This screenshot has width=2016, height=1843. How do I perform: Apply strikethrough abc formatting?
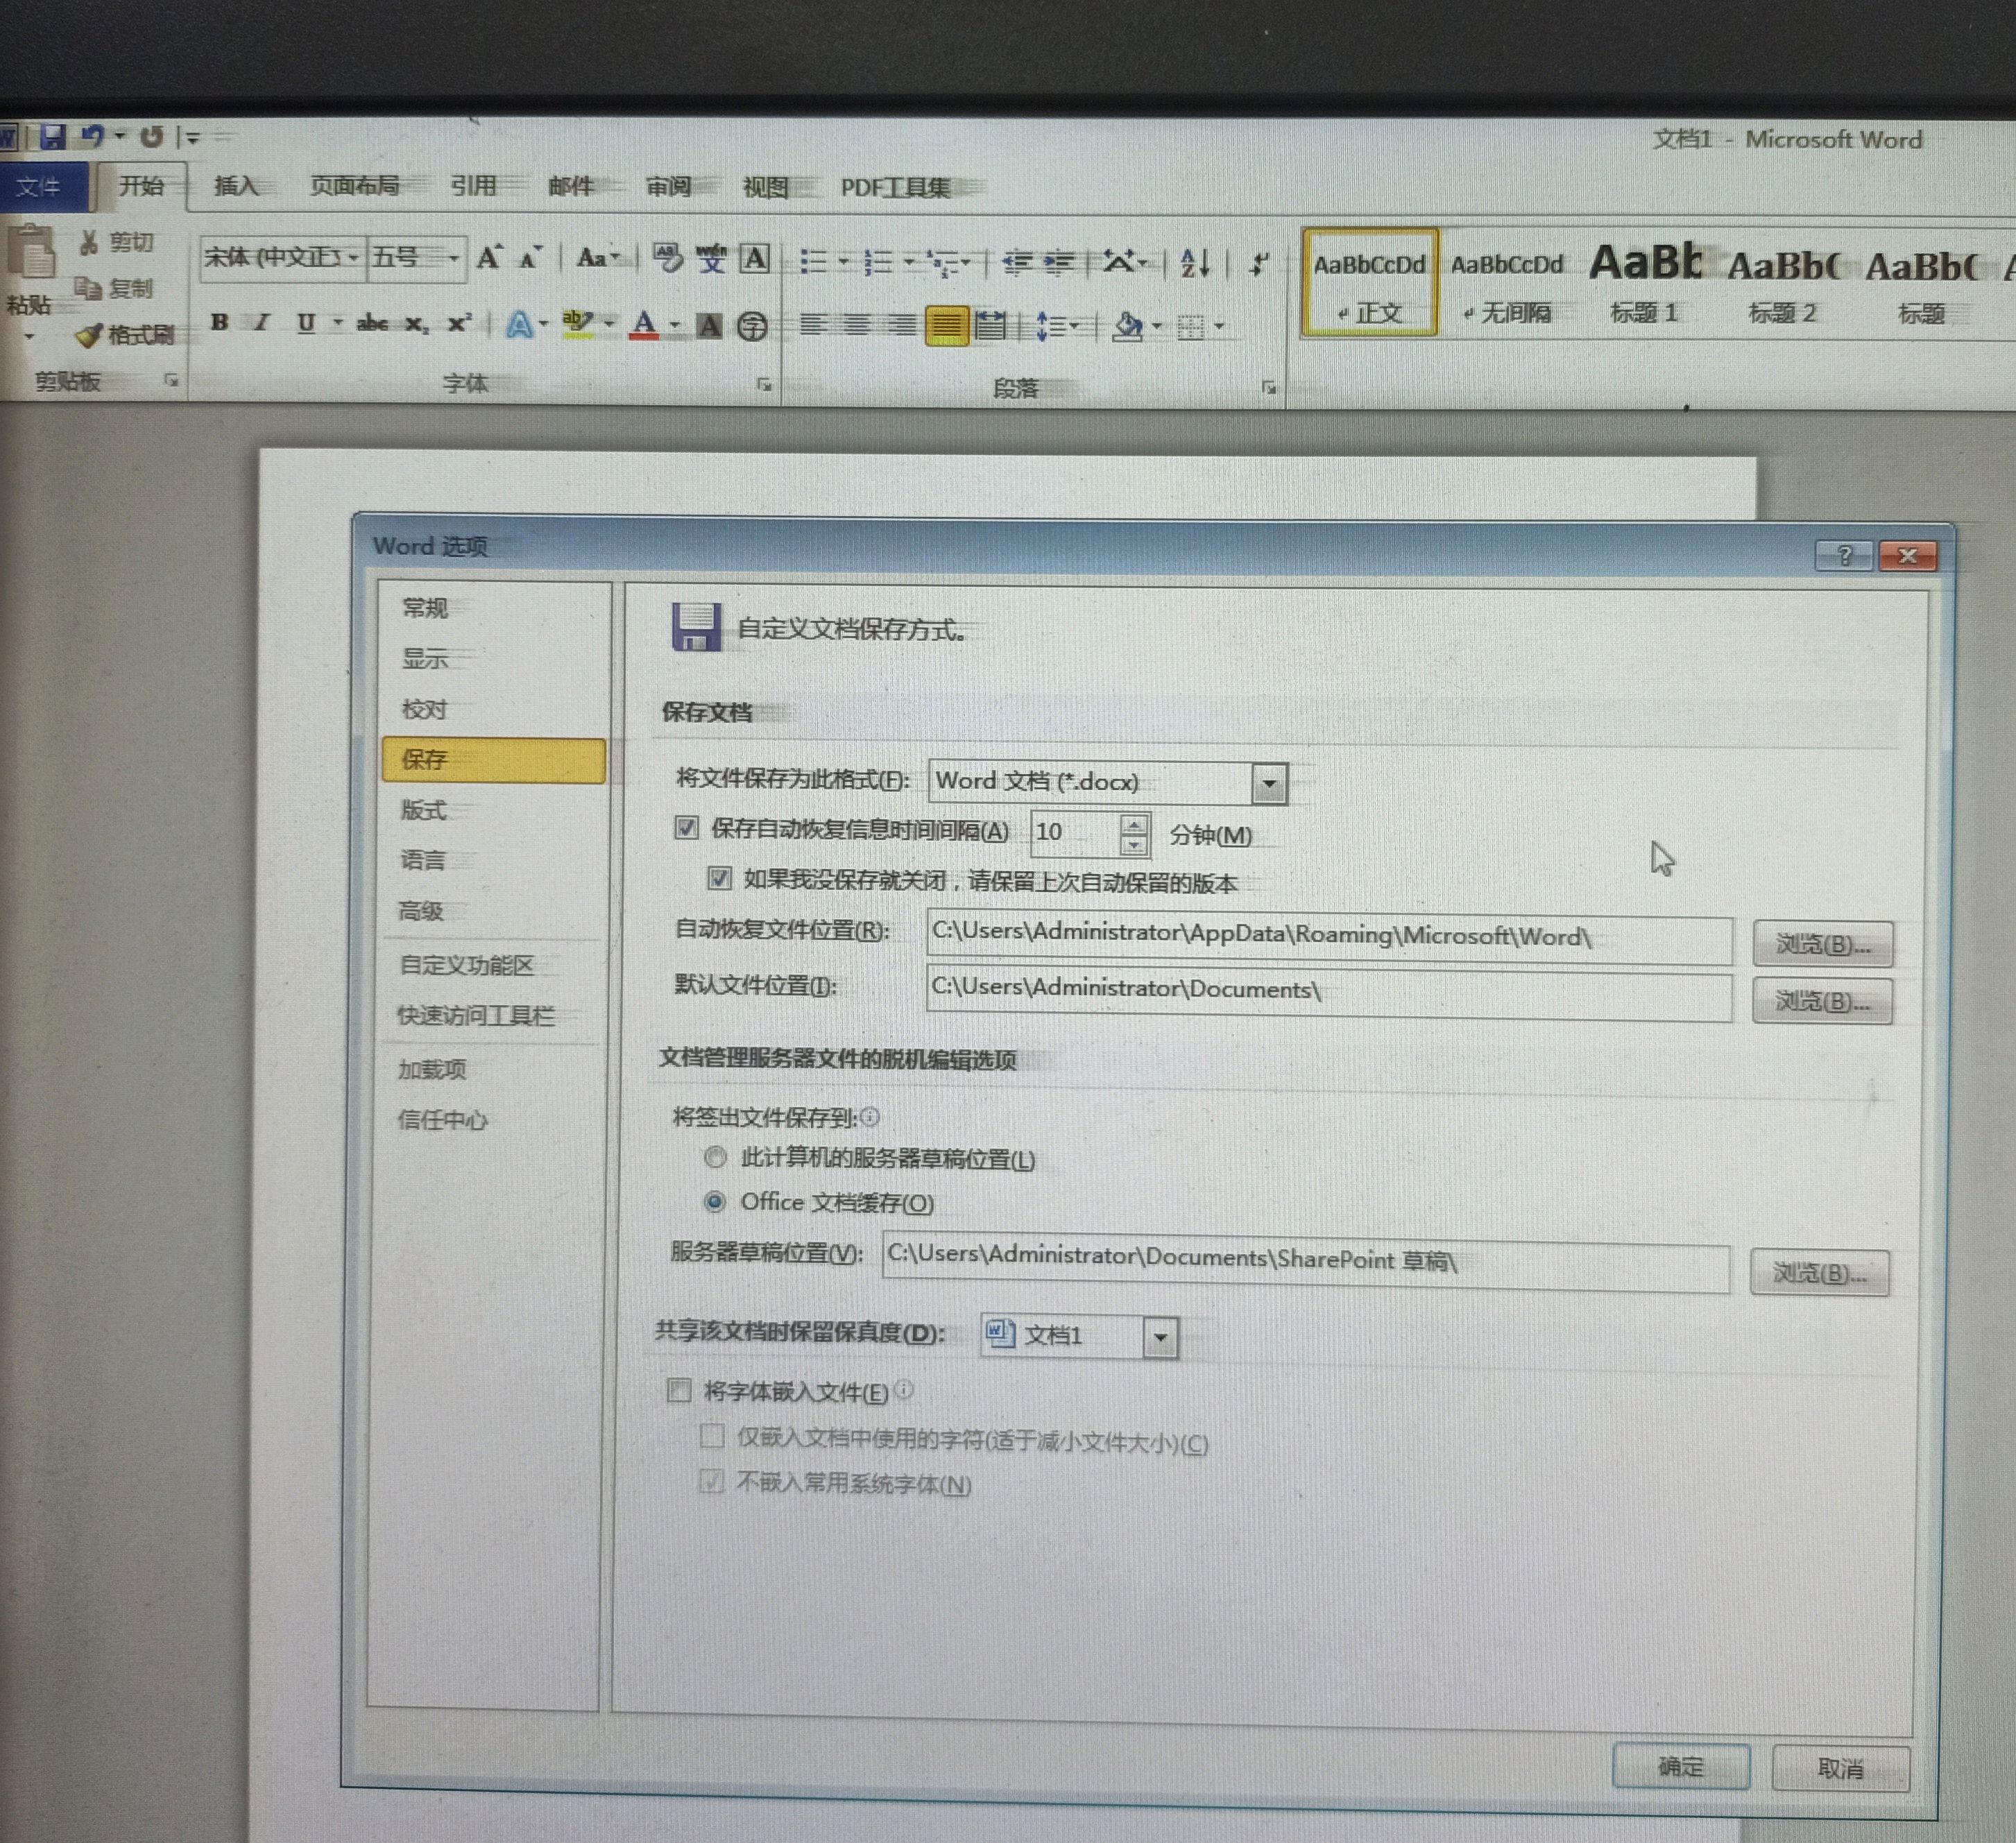tap(372, 323)
